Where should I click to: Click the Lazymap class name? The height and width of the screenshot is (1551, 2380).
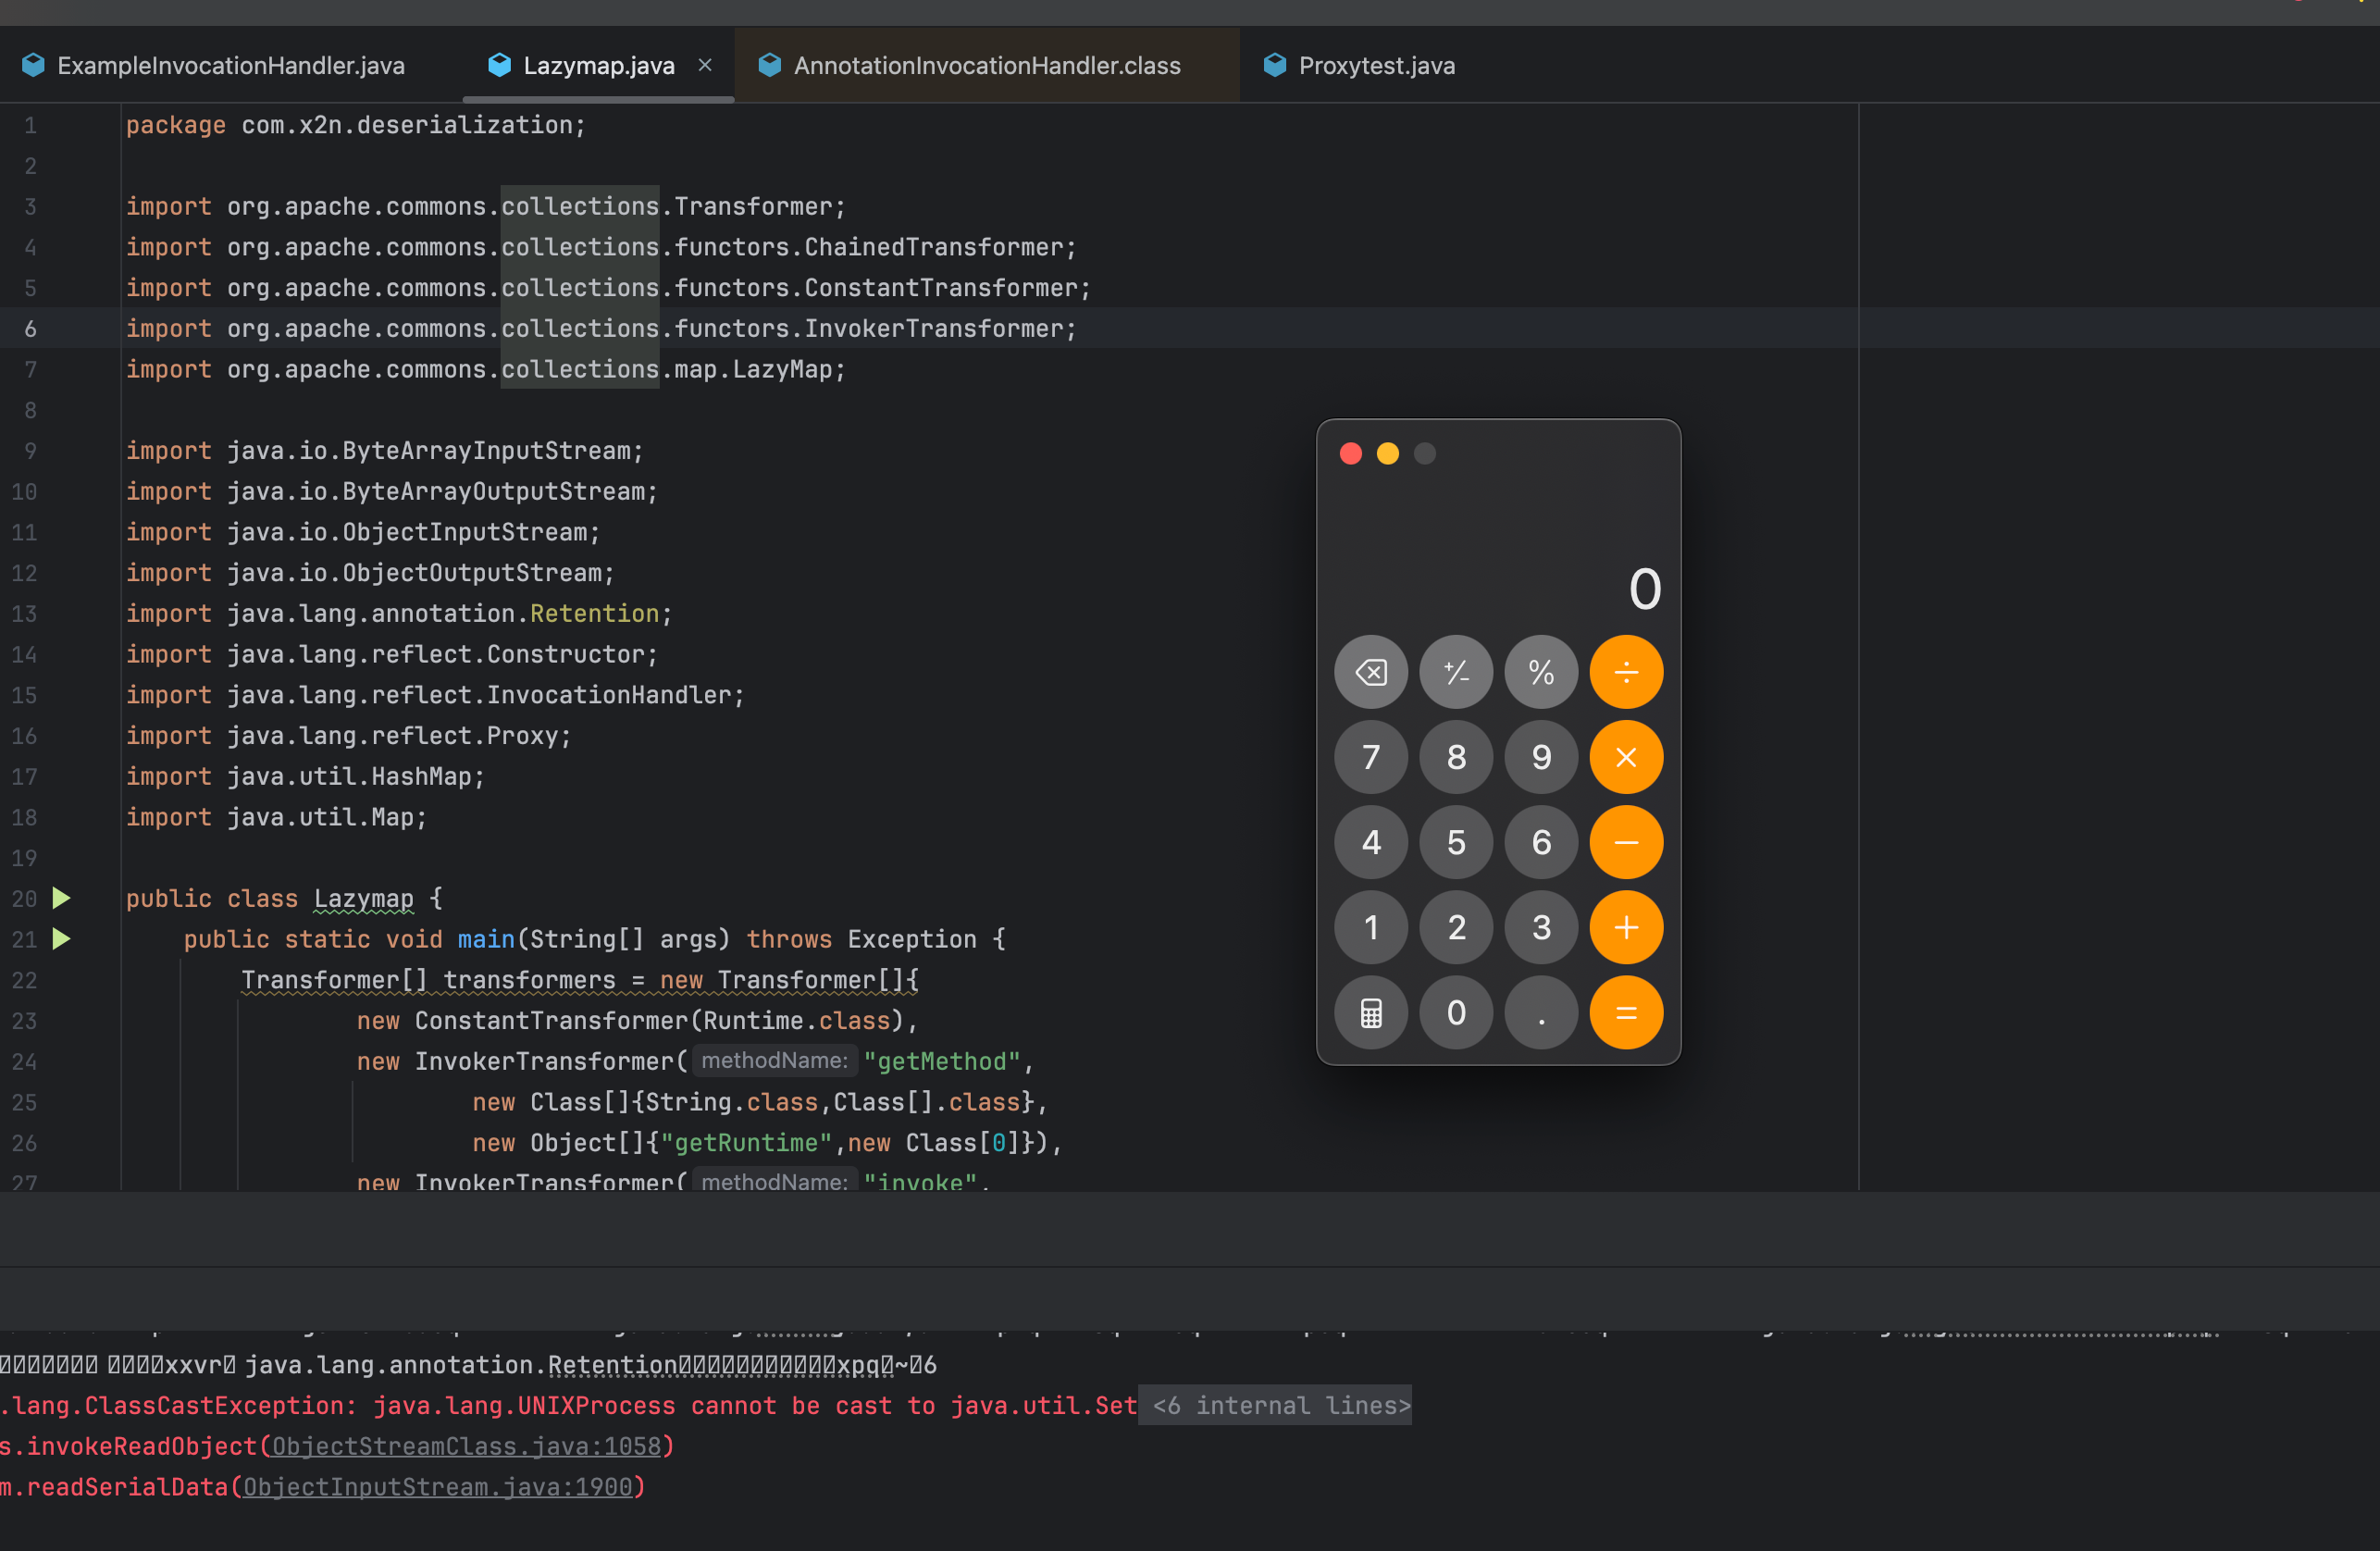(x=363, y=898)
